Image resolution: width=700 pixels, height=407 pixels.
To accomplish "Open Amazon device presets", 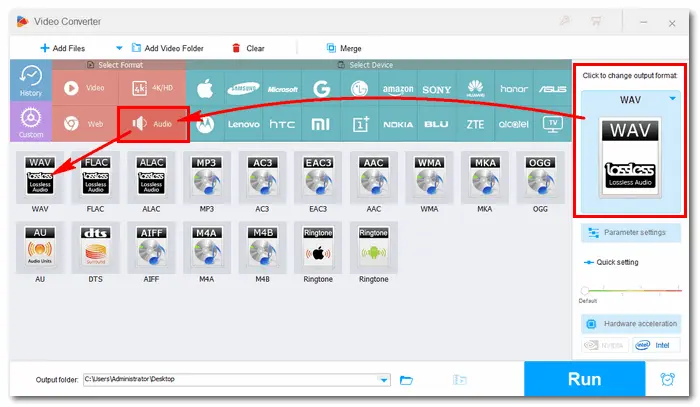I will (398, 88).
